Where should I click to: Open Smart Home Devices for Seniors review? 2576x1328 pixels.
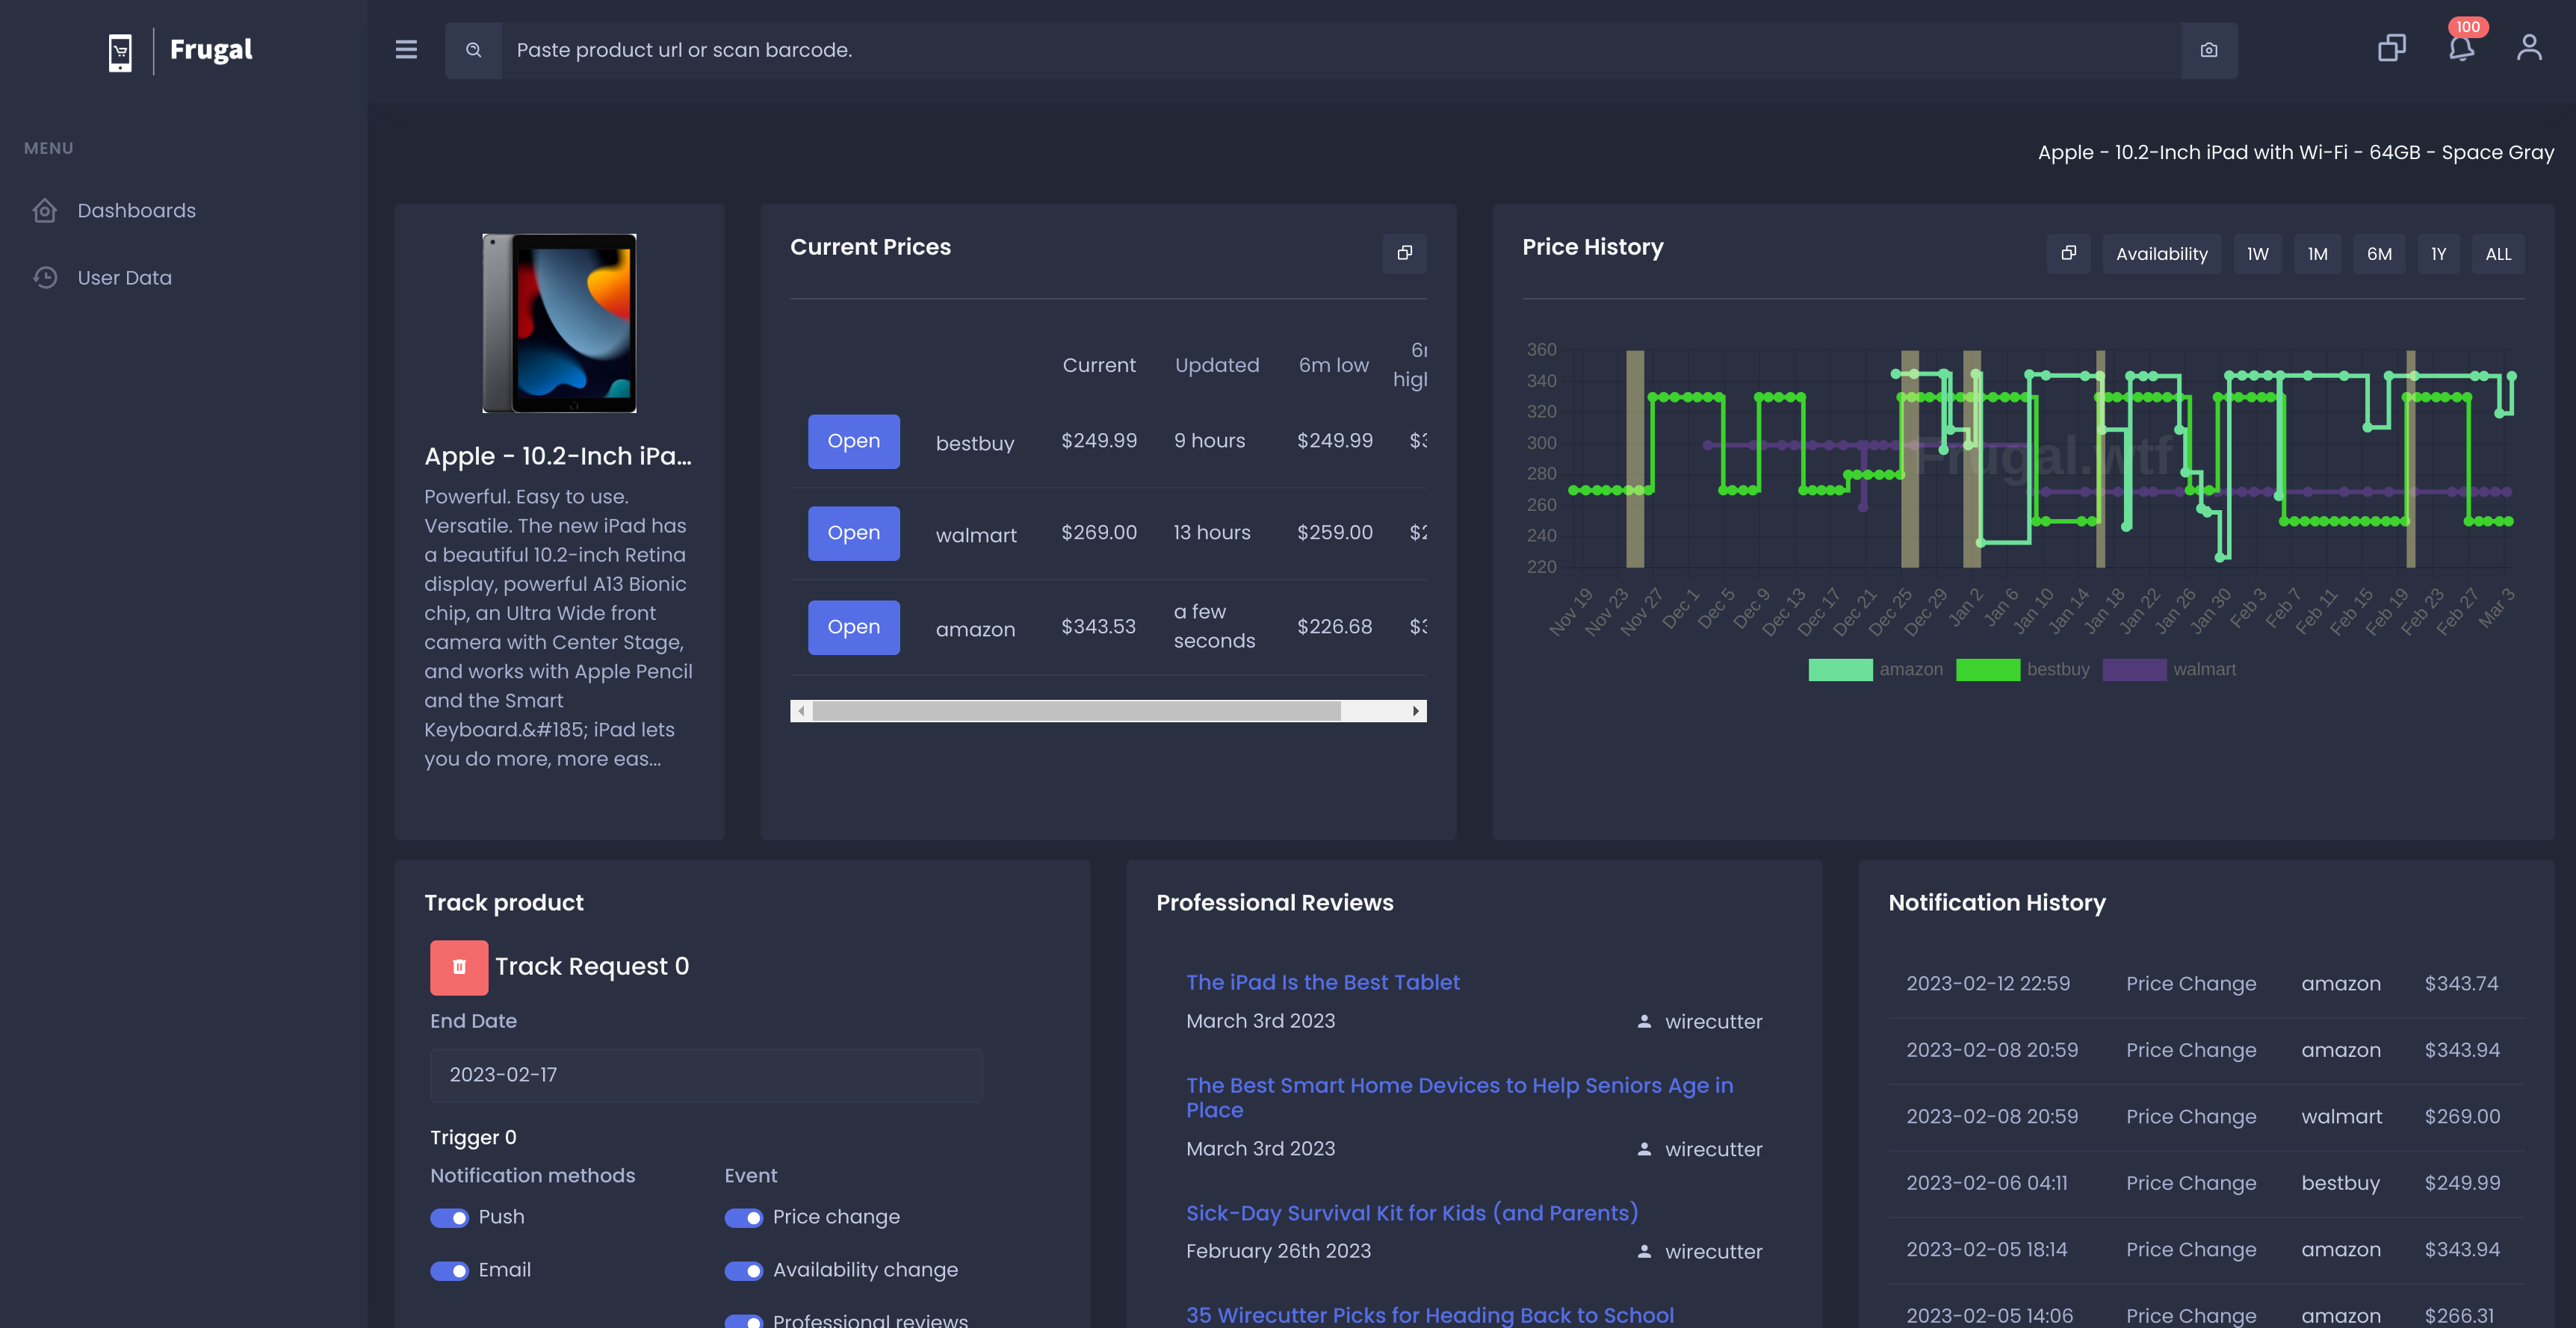[1459, 1097]
